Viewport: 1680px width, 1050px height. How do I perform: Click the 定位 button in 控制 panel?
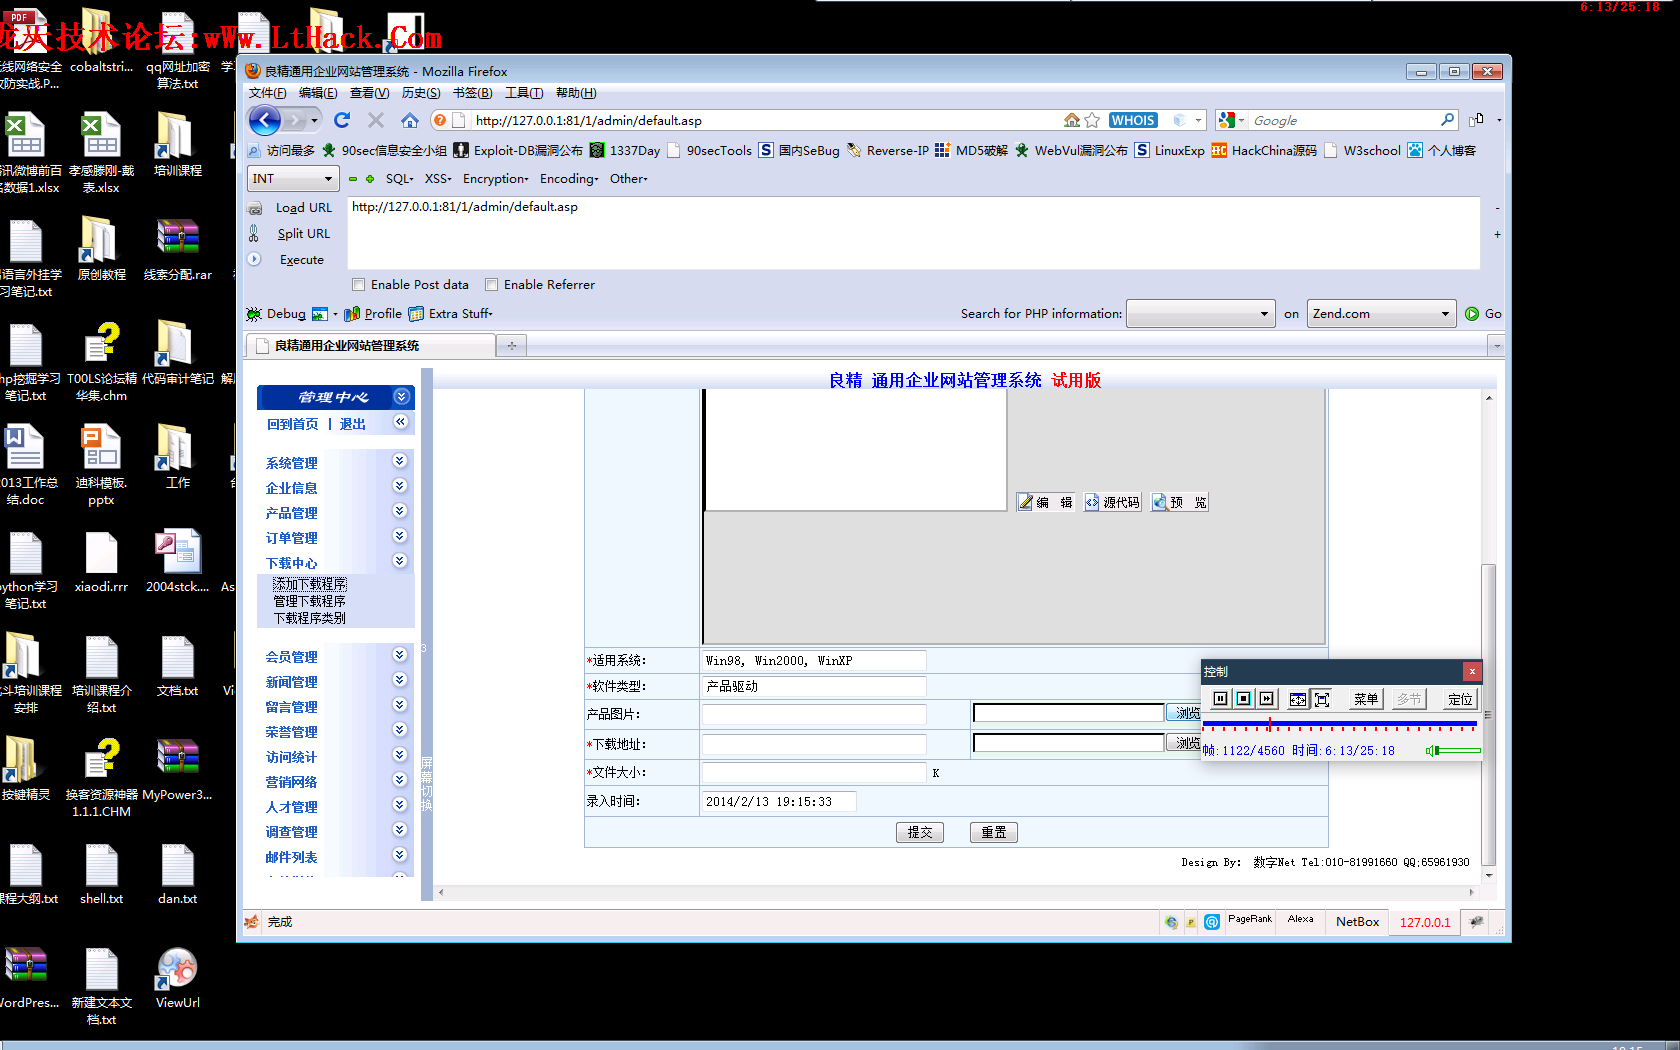click(x=1459, y=699)
